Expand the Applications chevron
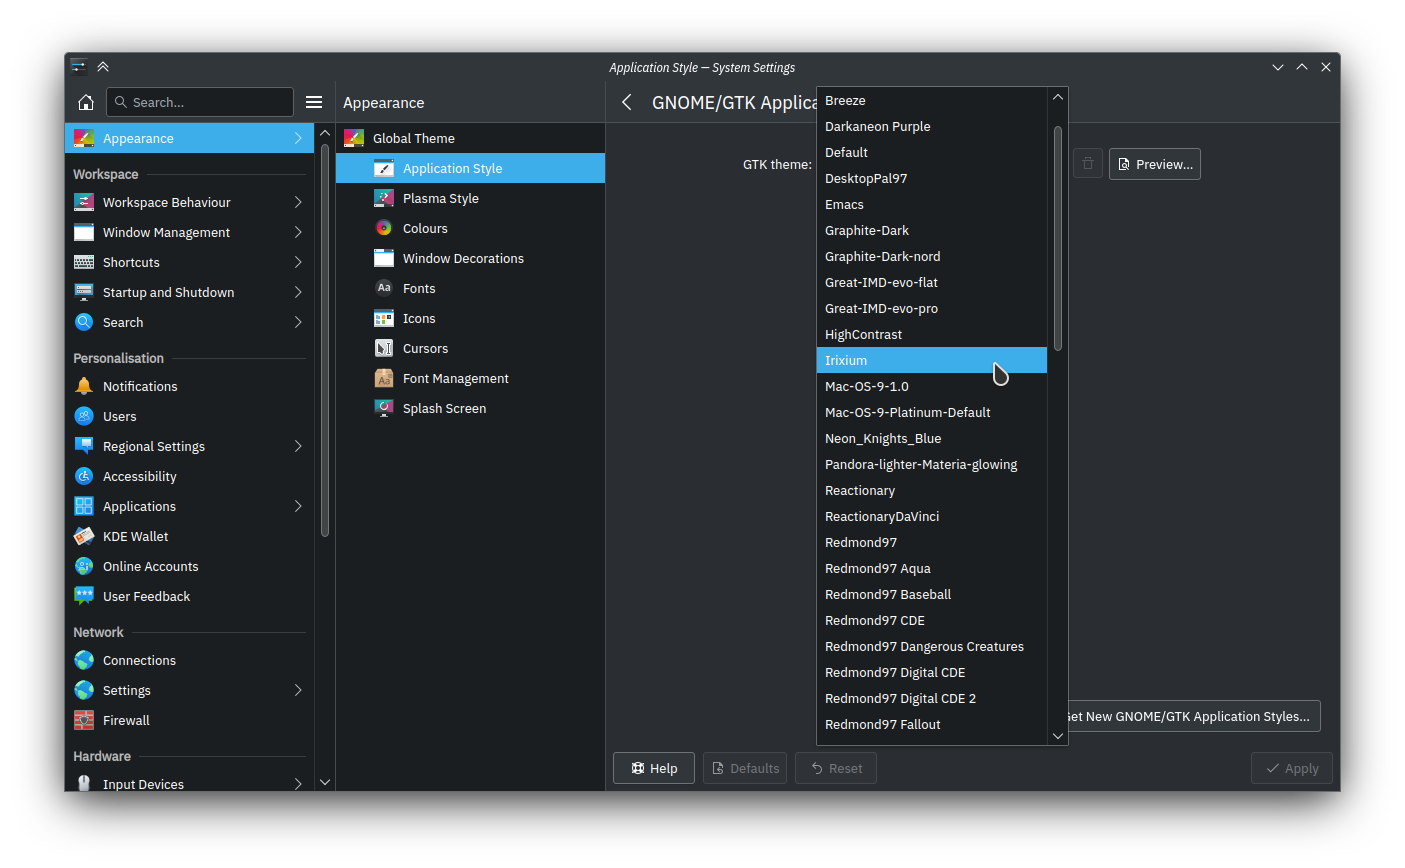 coord(298,506)
